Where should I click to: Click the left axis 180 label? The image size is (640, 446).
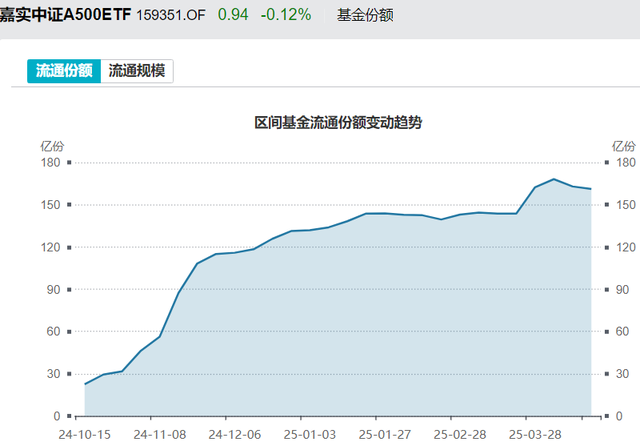click(x=51, y=162)
